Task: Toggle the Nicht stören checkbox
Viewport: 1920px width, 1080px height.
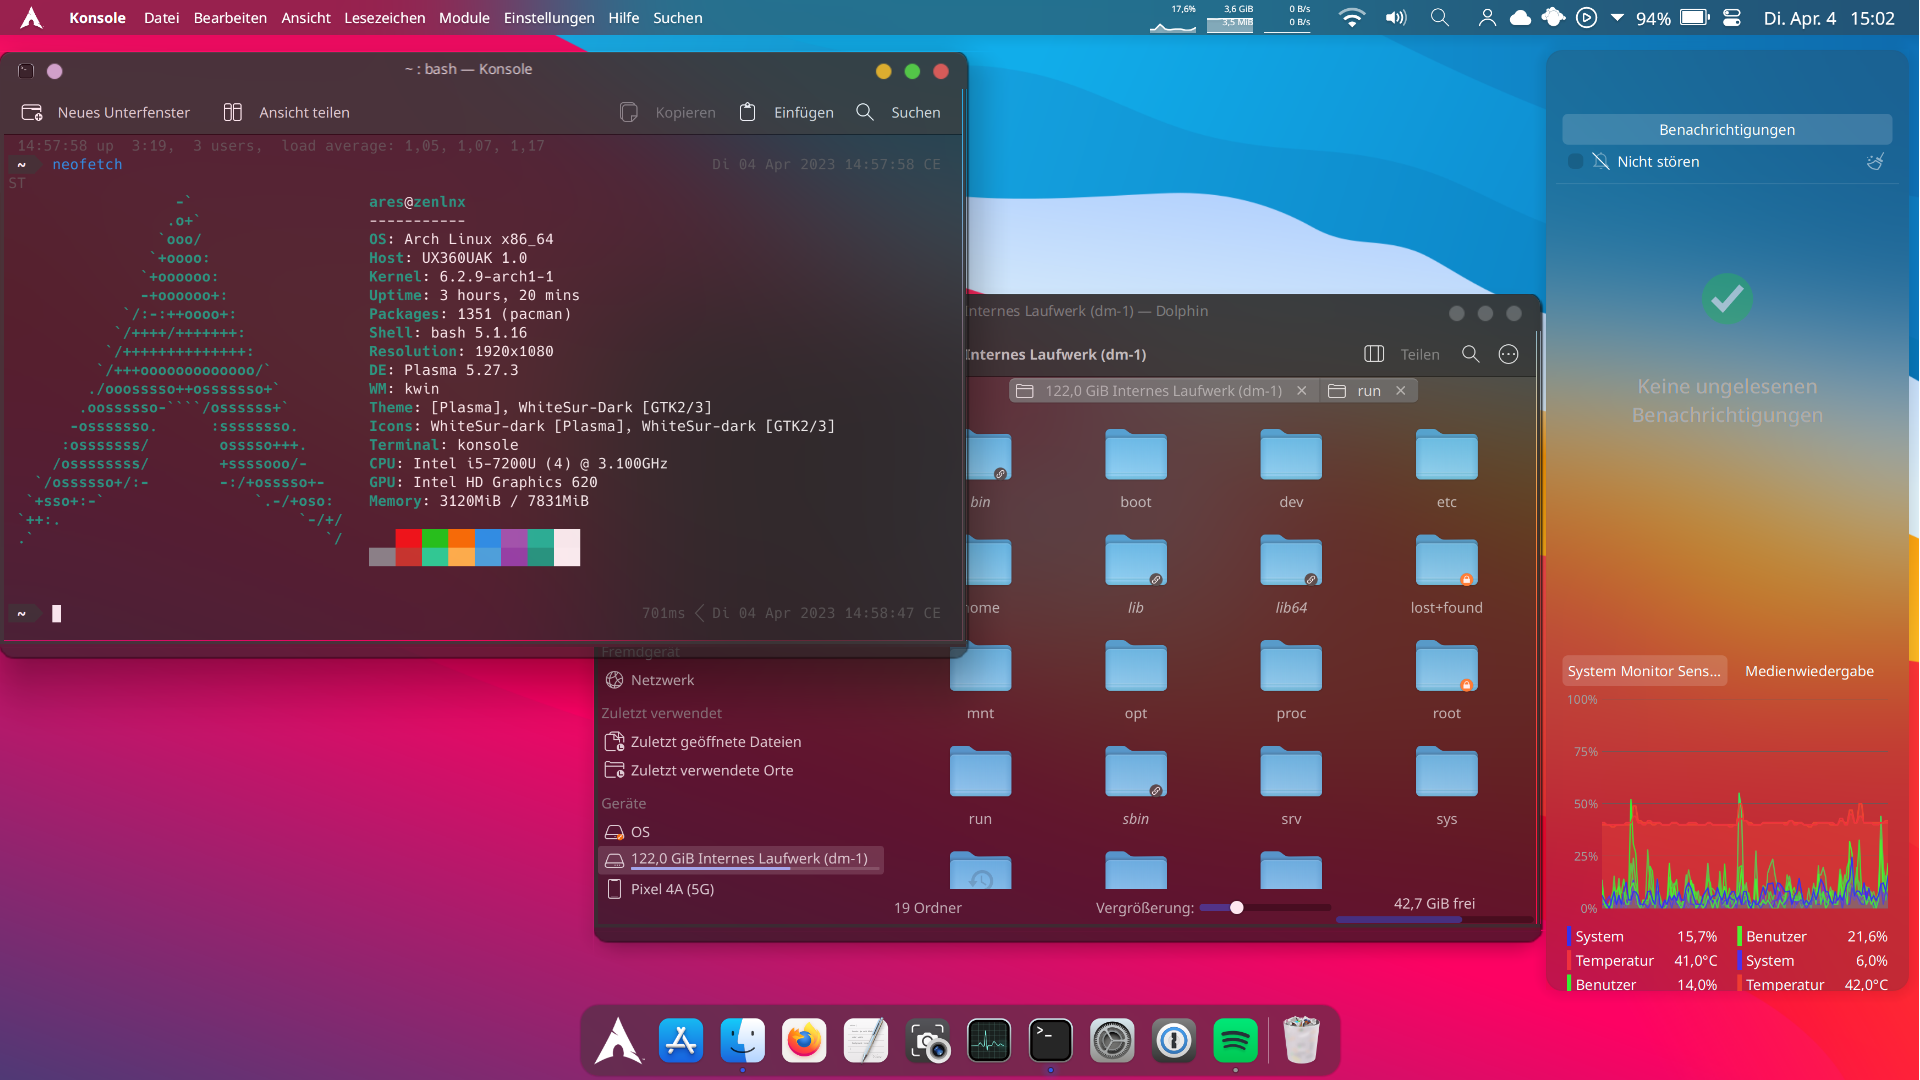Action: (1576, 161)
